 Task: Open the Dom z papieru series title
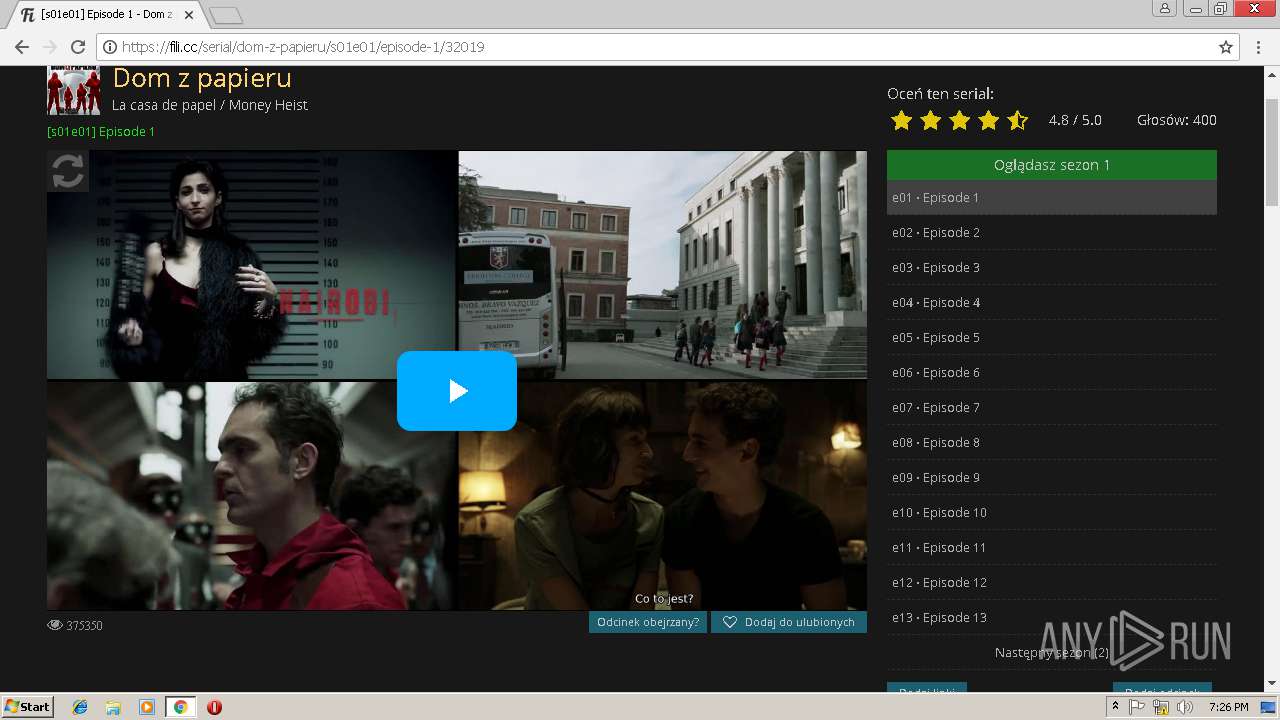pos(202,78)
